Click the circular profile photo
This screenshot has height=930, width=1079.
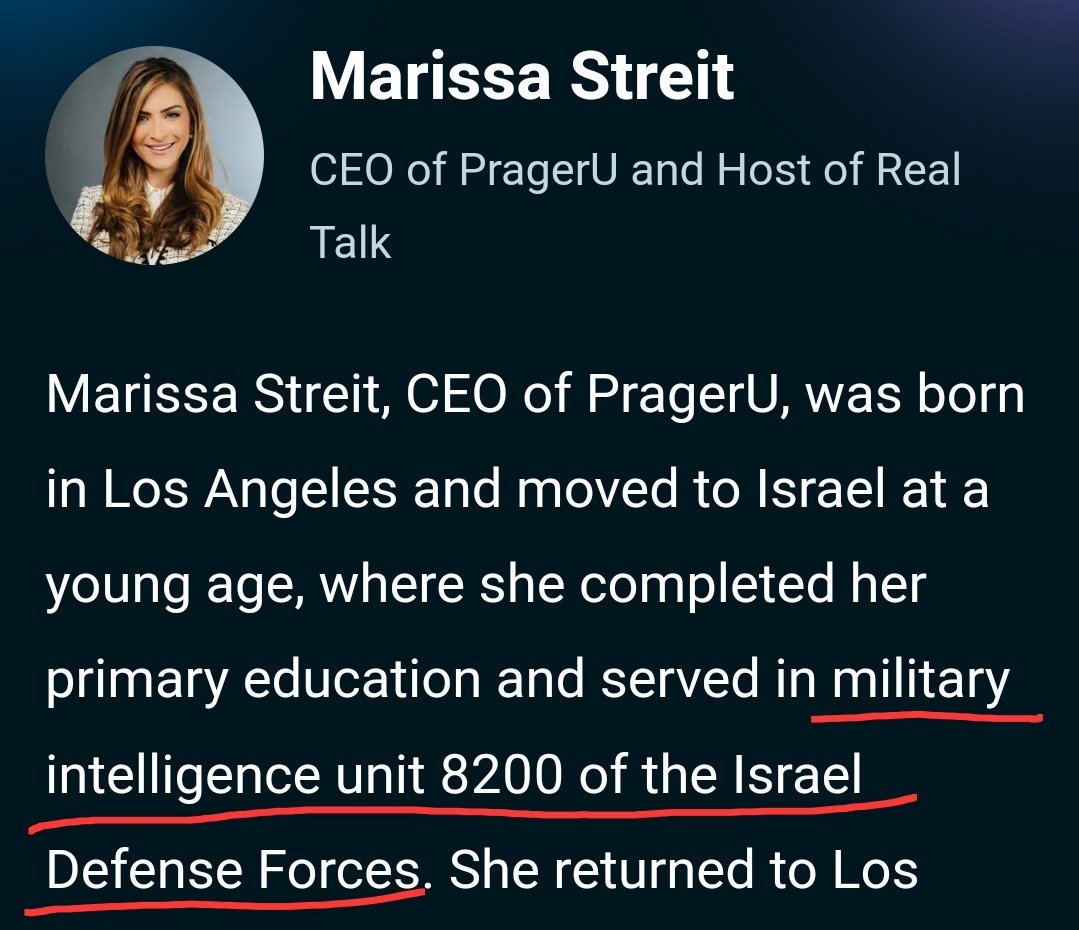click(x=155, y=156)
